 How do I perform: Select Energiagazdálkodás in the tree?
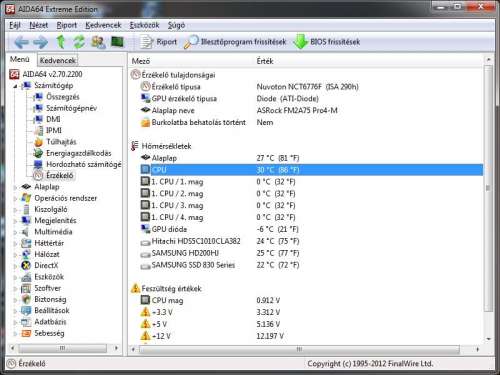(x=79, y=153)
